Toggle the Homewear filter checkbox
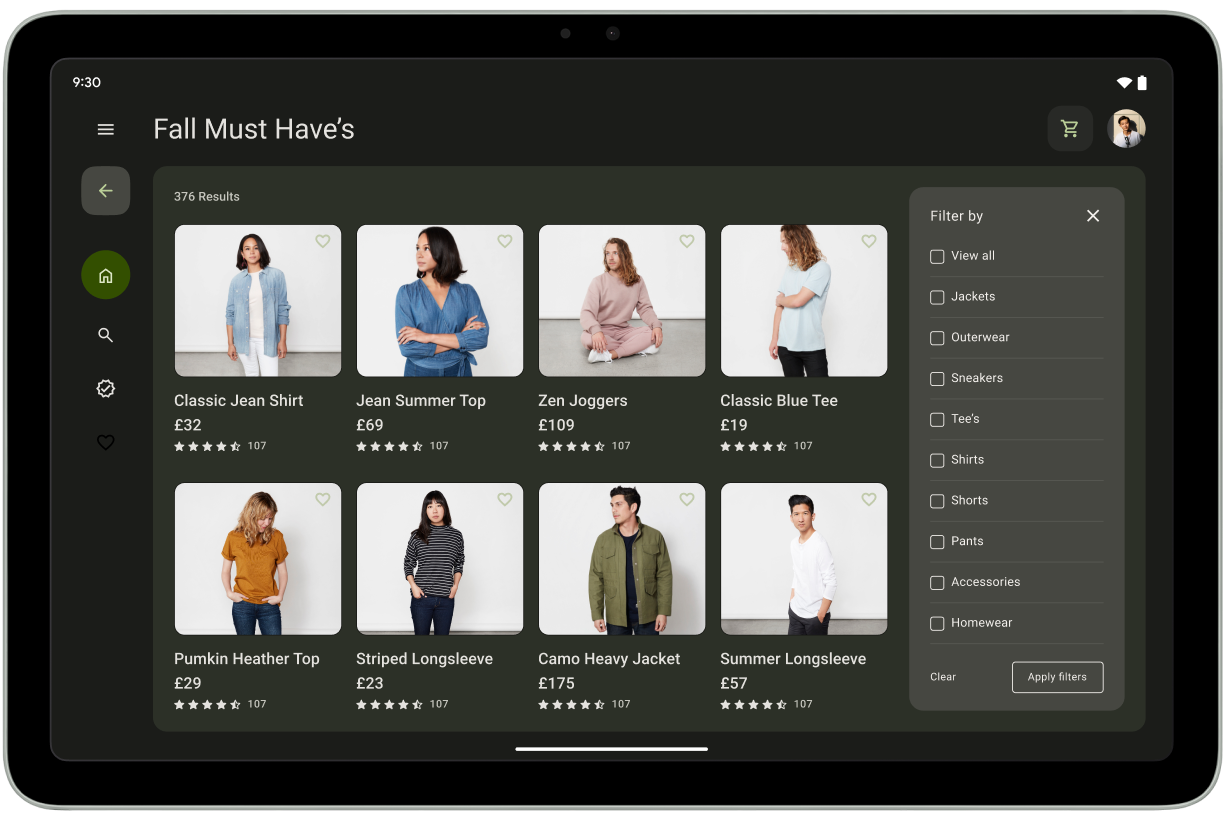The width and height of the screenshot is (1224, 819). tap(937, 624)
